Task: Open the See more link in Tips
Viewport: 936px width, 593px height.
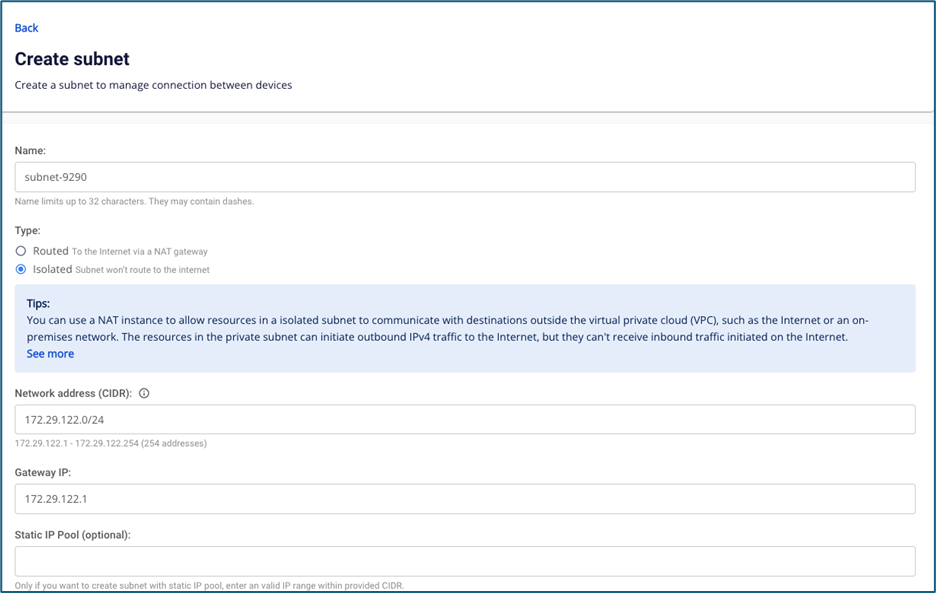Action: 50,354
